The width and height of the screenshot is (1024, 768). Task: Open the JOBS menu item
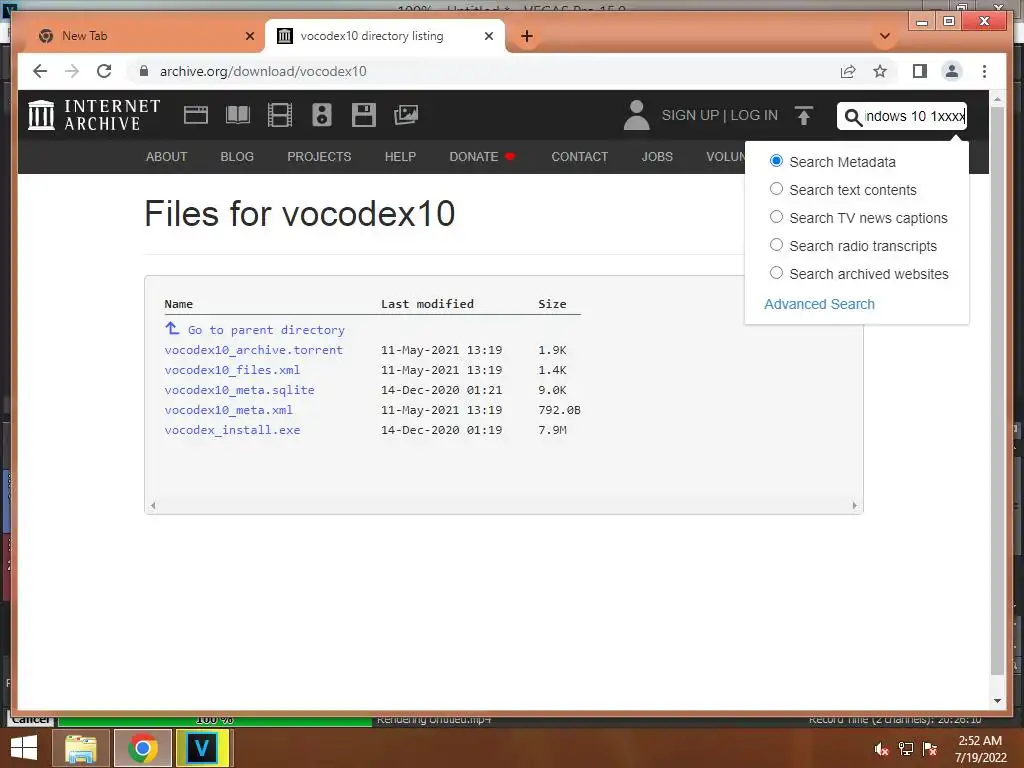[657, 157]
